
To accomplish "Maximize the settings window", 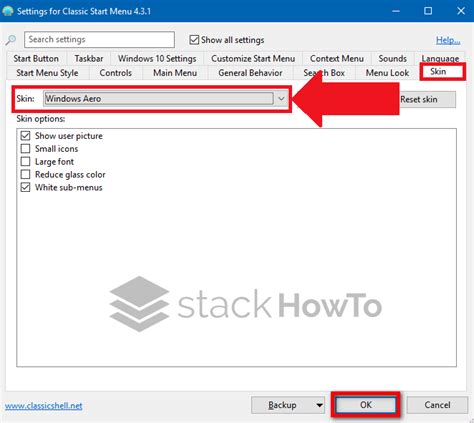I will (428, 11).
